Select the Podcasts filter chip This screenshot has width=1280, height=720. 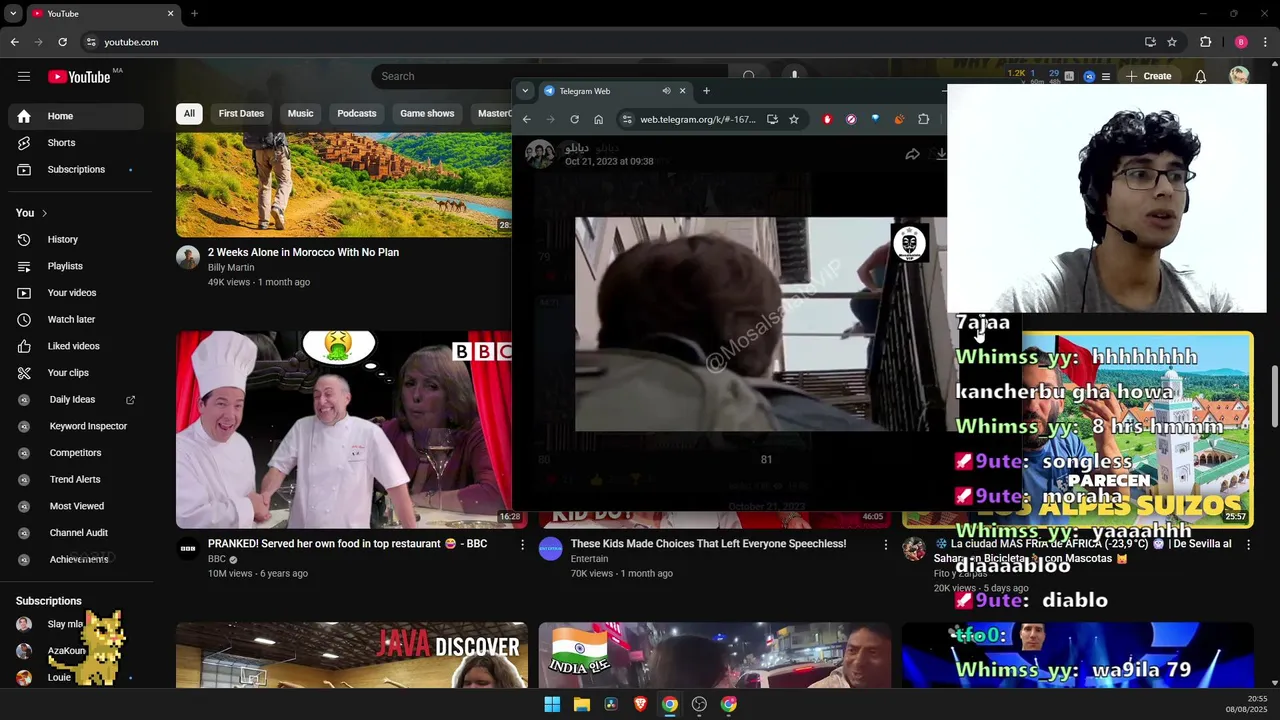(x=356, y=114)
